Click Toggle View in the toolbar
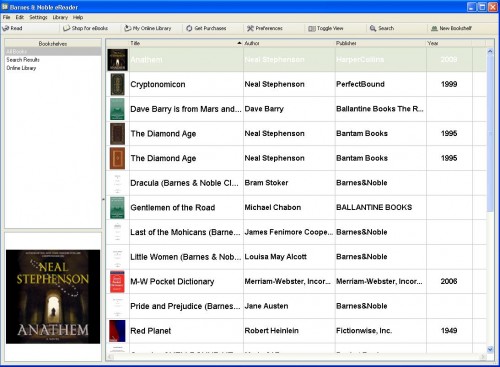The height and width of the screenshot is (367, 500). [x=326, y=28]
